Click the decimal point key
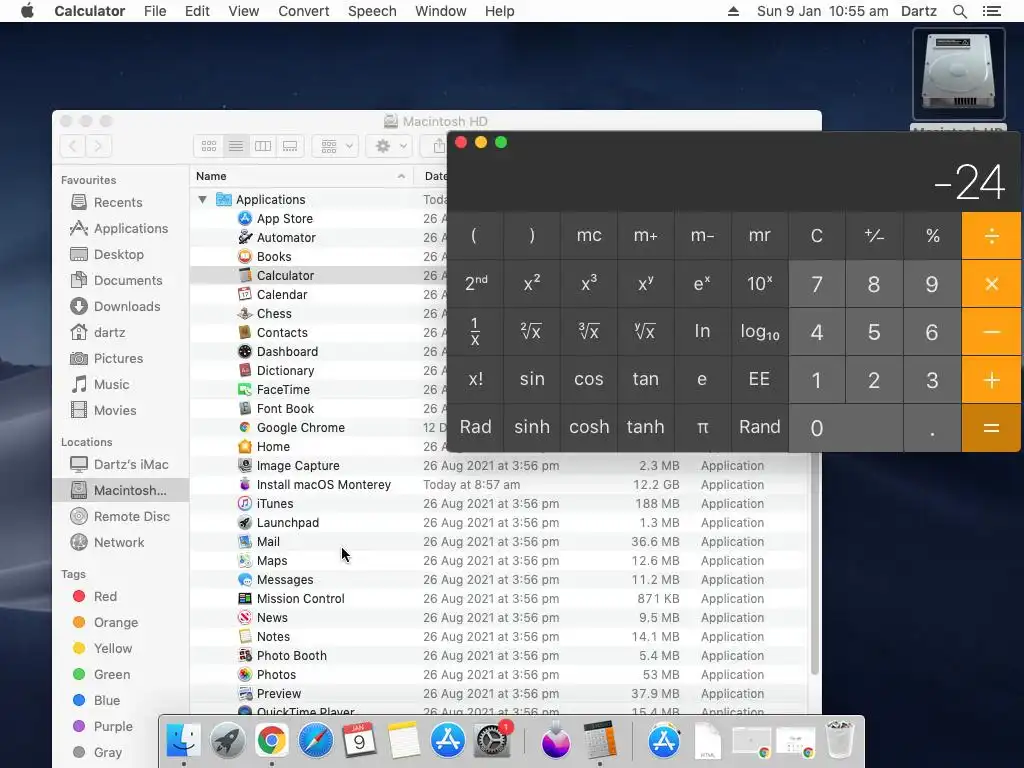The image size is (1024, 768). (x=932, y=428)
